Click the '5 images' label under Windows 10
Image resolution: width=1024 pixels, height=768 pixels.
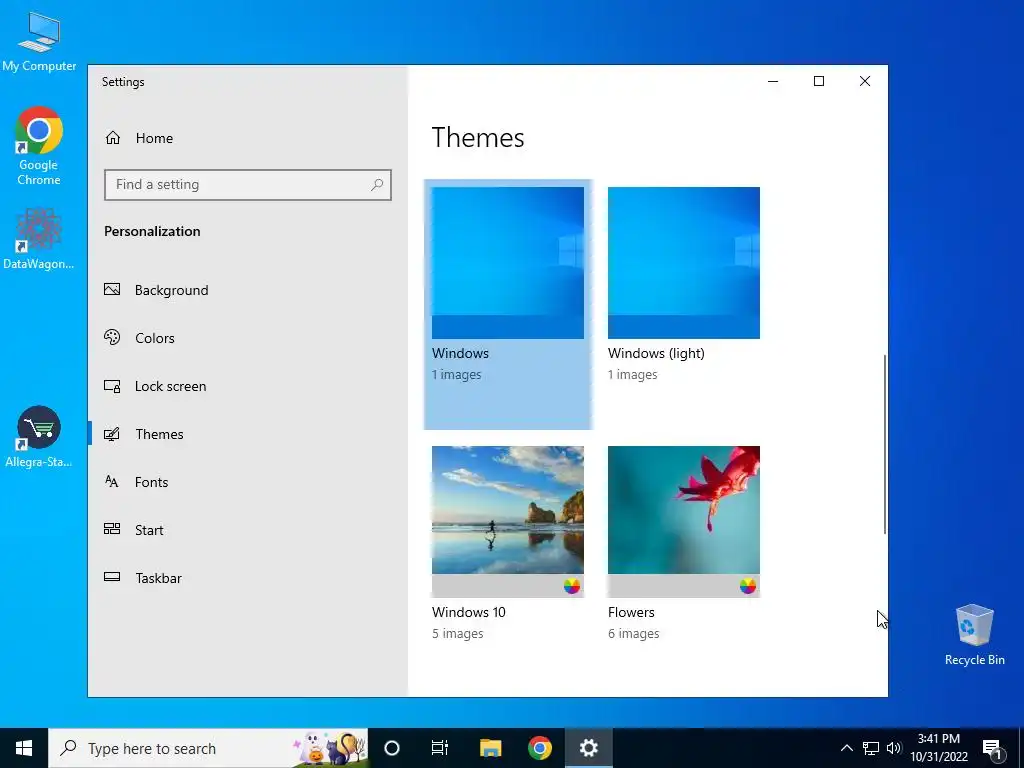458,633
